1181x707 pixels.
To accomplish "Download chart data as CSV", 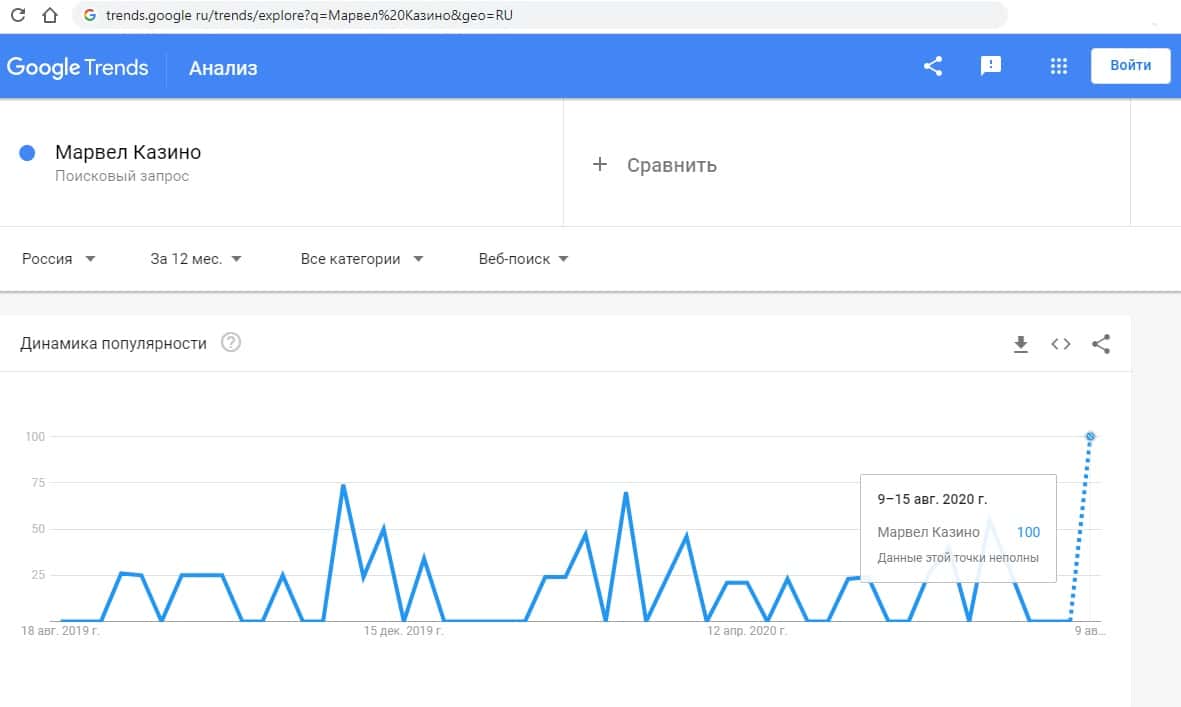I will pos(1020,344).
